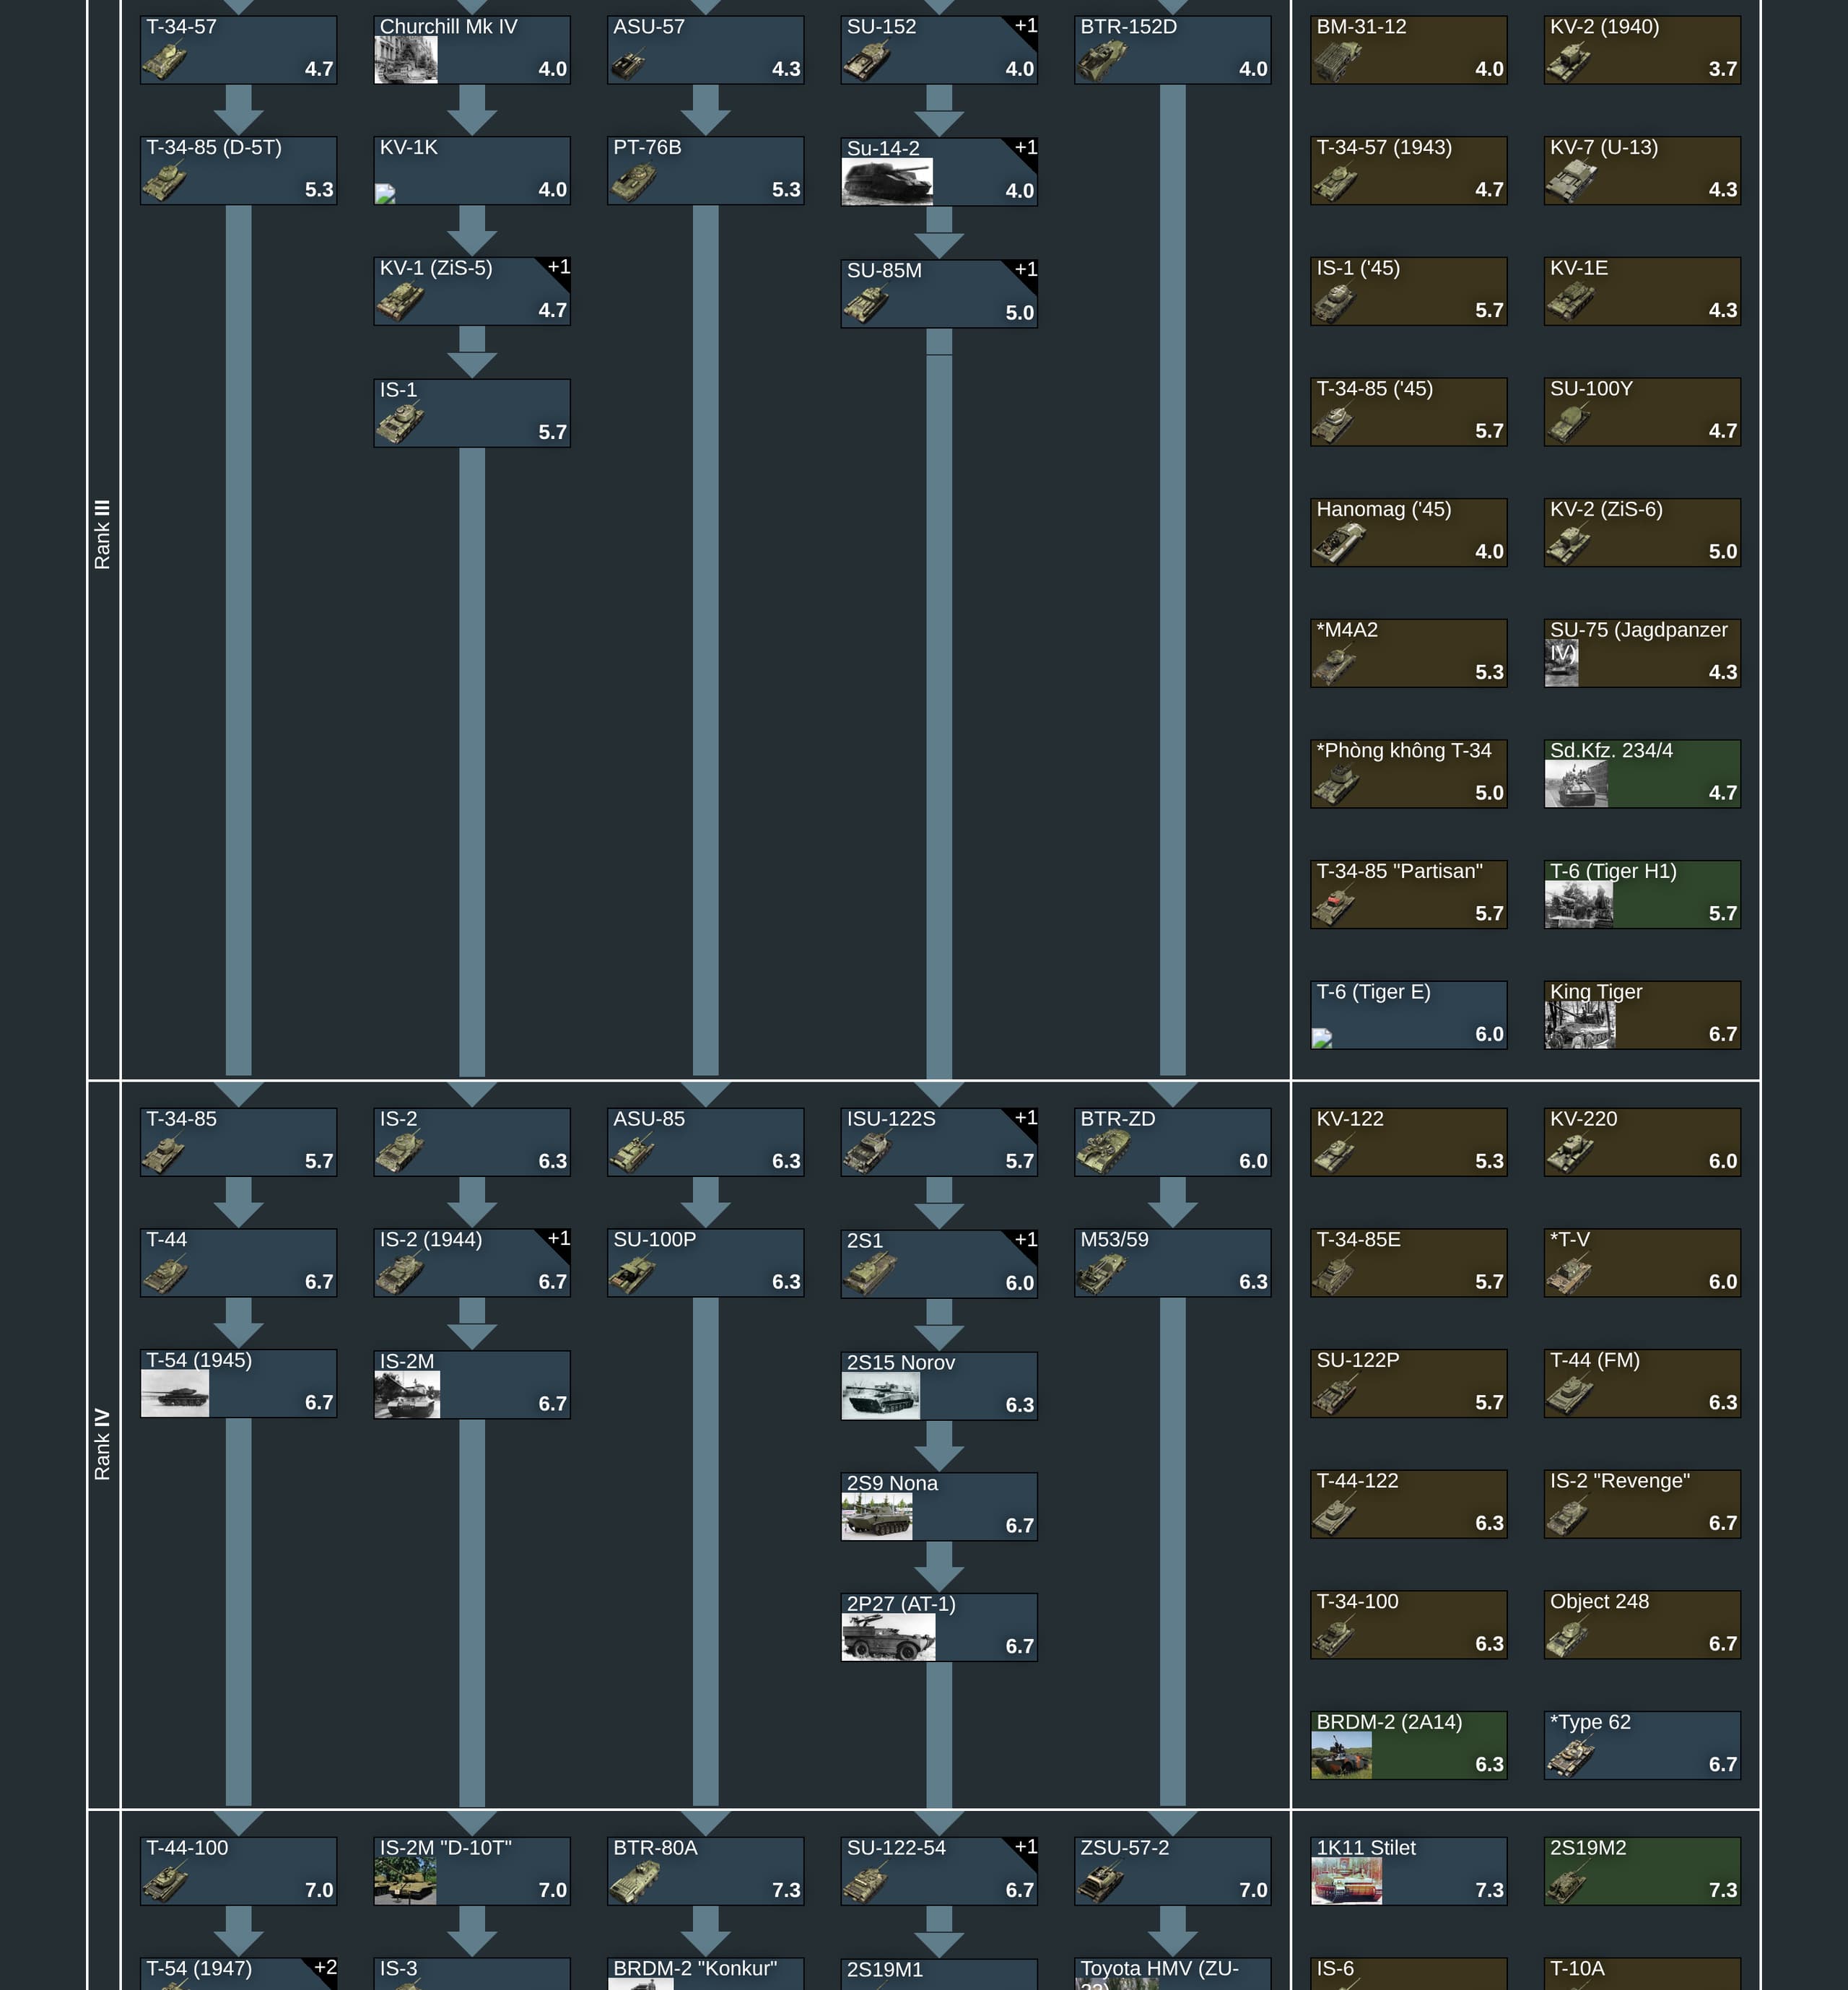Expand the +1 group on KV-1 (ZiS-5)
1848x1990 pixels.
(559, 267)
